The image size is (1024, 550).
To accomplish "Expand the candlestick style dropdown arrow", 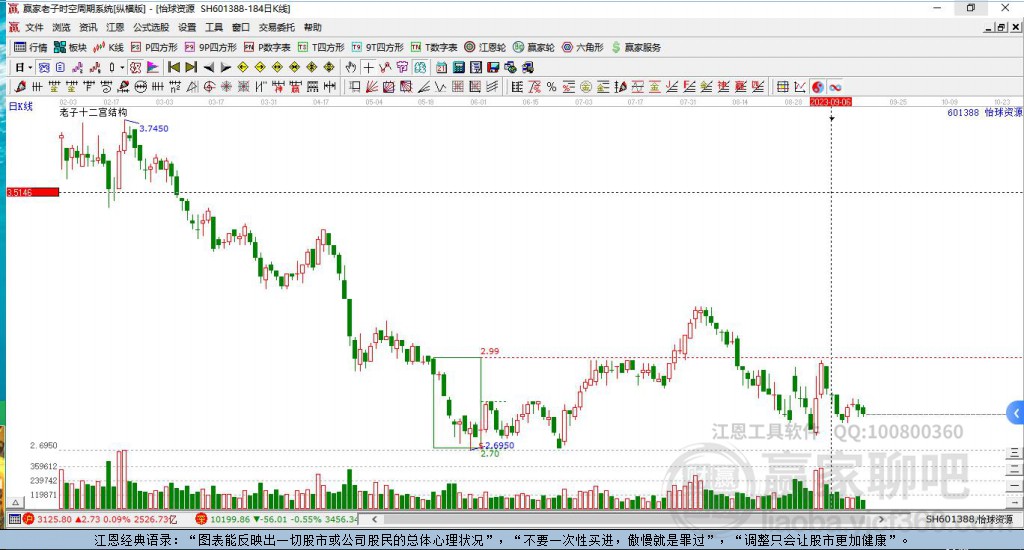I will click(x=122, y=67).
